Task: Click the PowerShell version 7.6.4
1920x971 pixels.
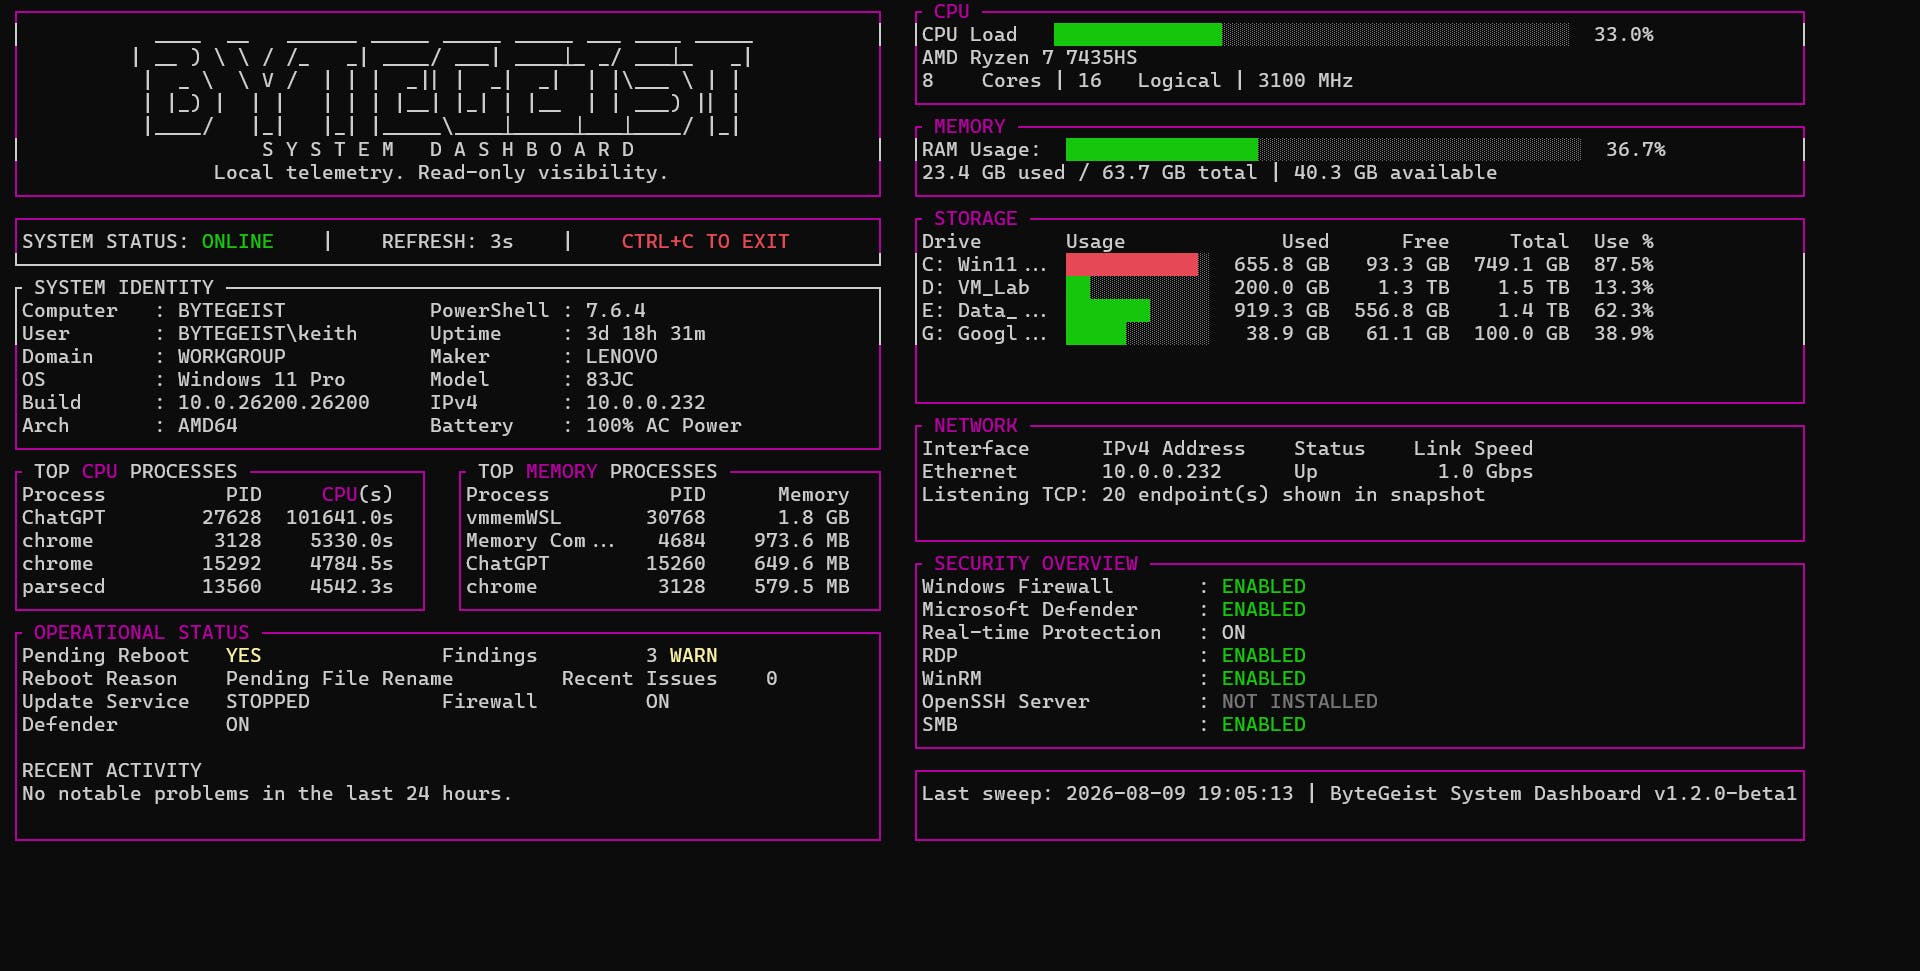Action: (616, 310)
